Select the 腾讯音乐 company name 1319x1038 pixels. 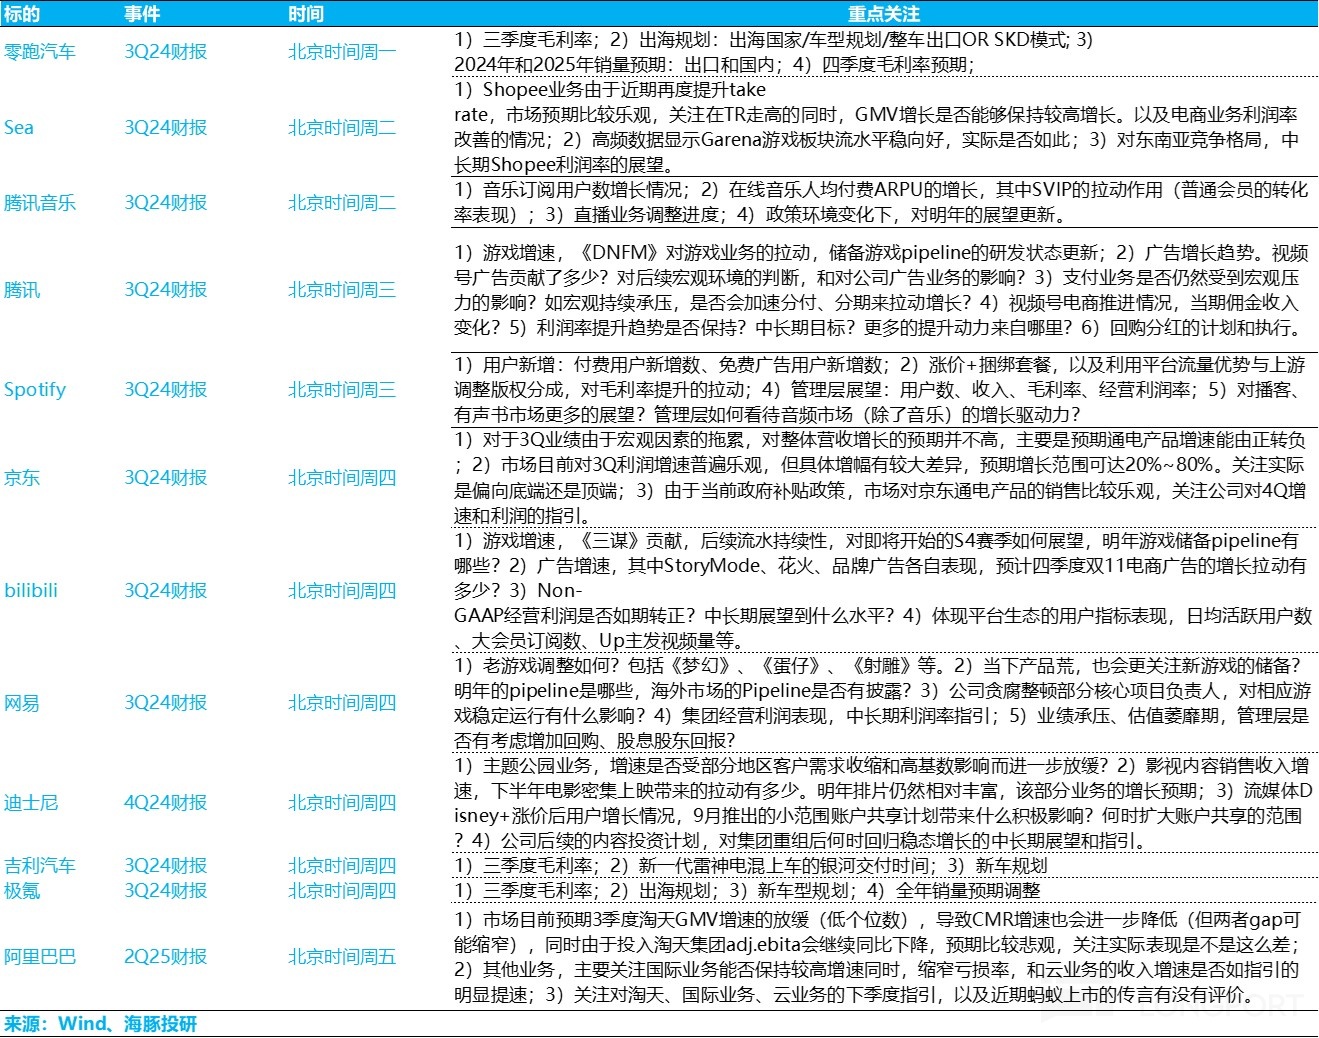tap(40, 203)
